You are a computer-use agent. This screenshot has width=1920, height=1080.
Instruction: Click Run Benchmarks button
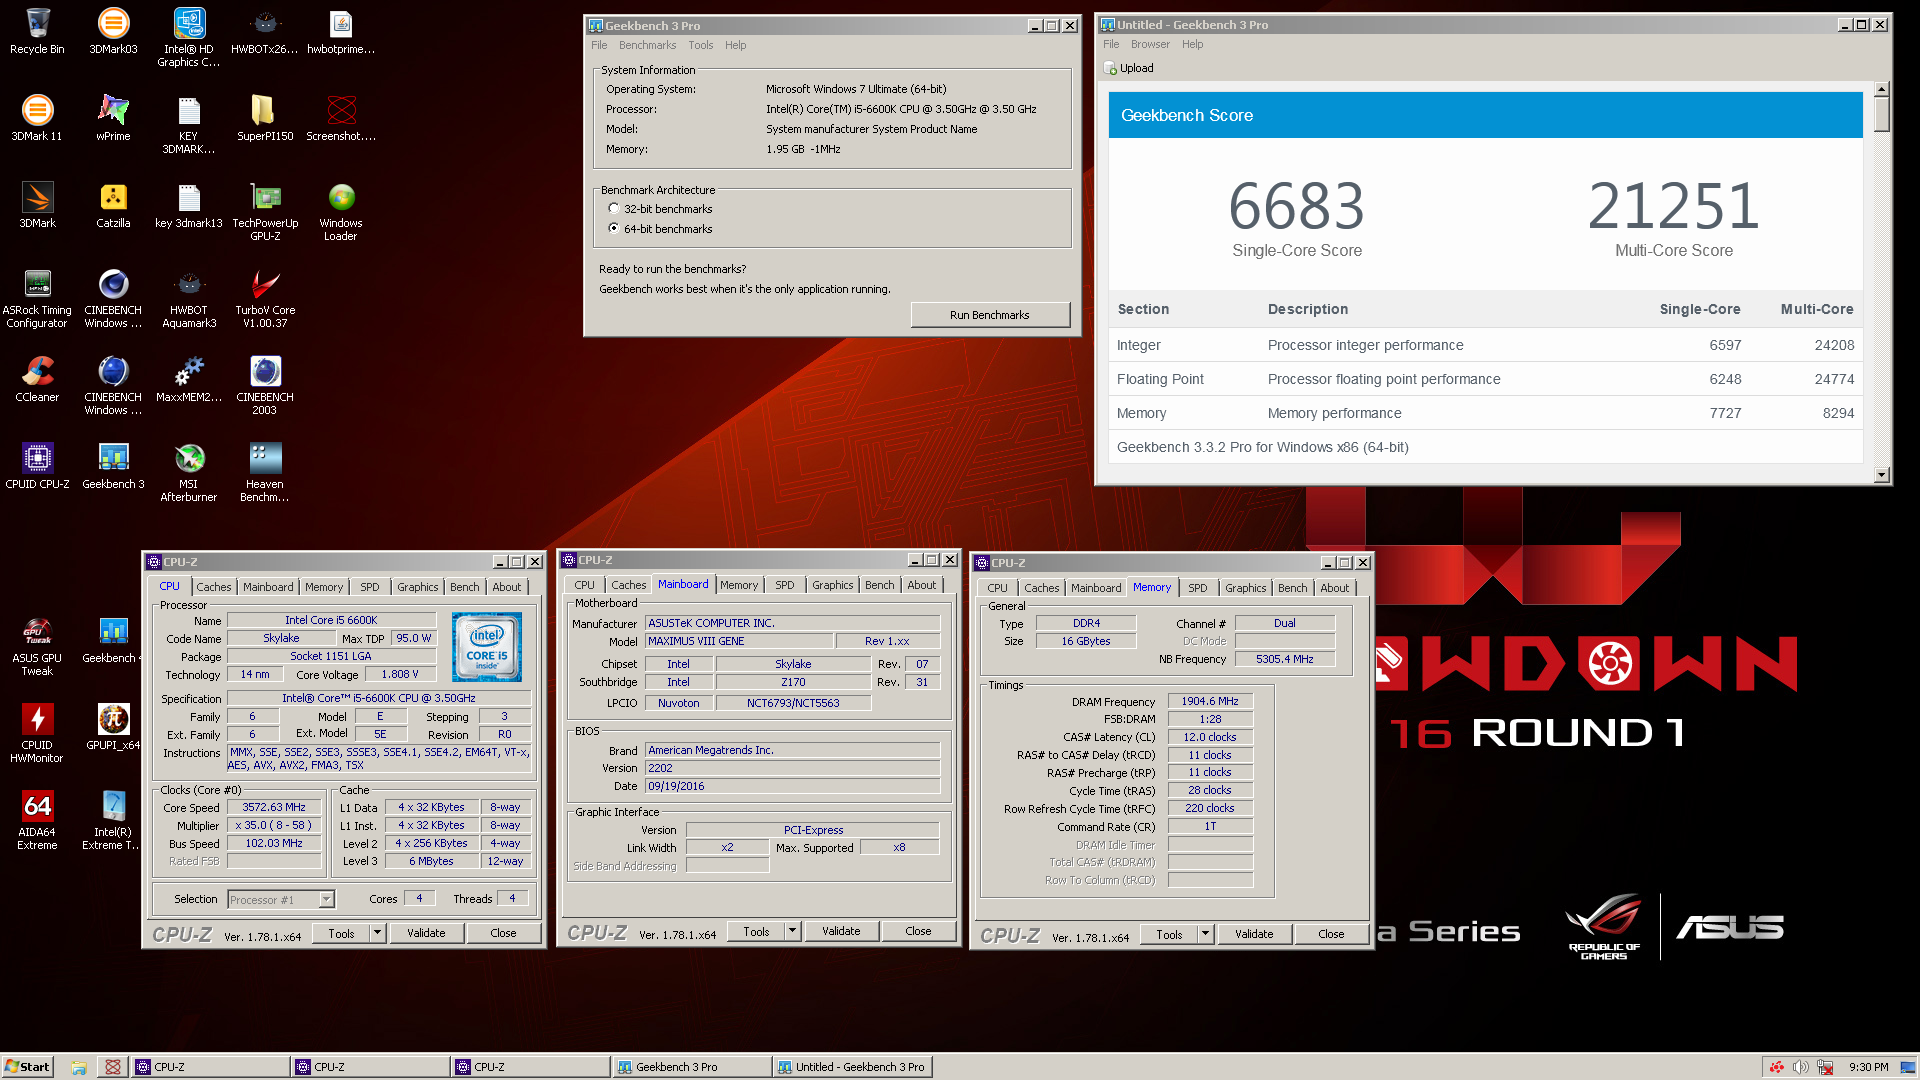[989, 315]
